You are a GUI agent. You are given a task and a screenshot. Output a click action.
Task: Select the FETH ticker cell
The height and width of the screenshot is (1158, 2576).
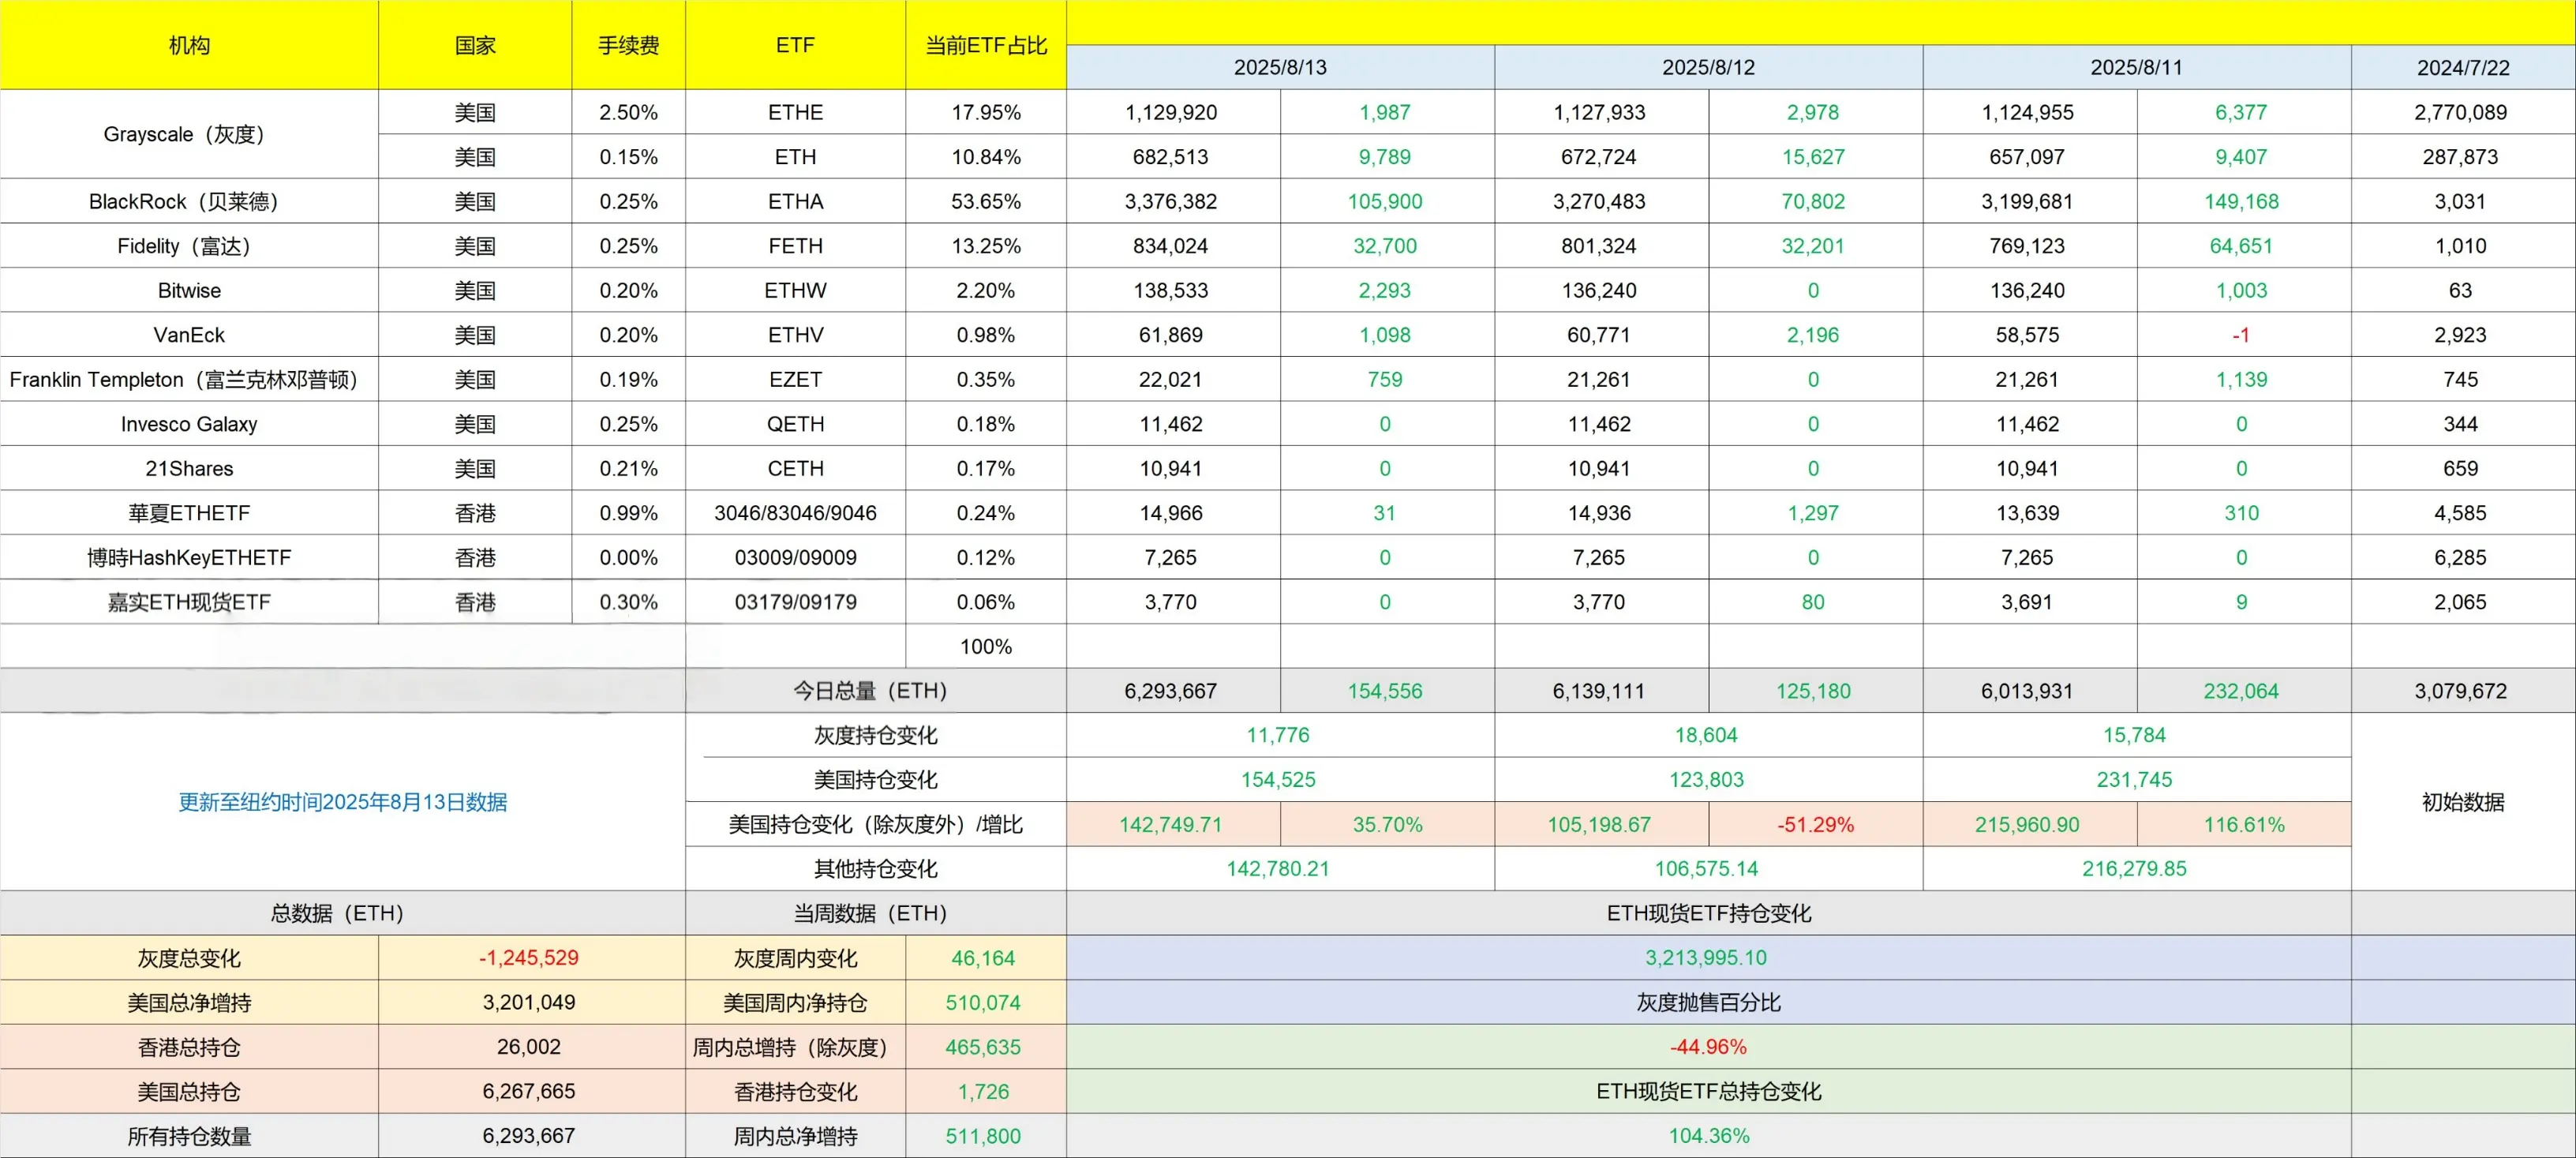coord(795,246)
